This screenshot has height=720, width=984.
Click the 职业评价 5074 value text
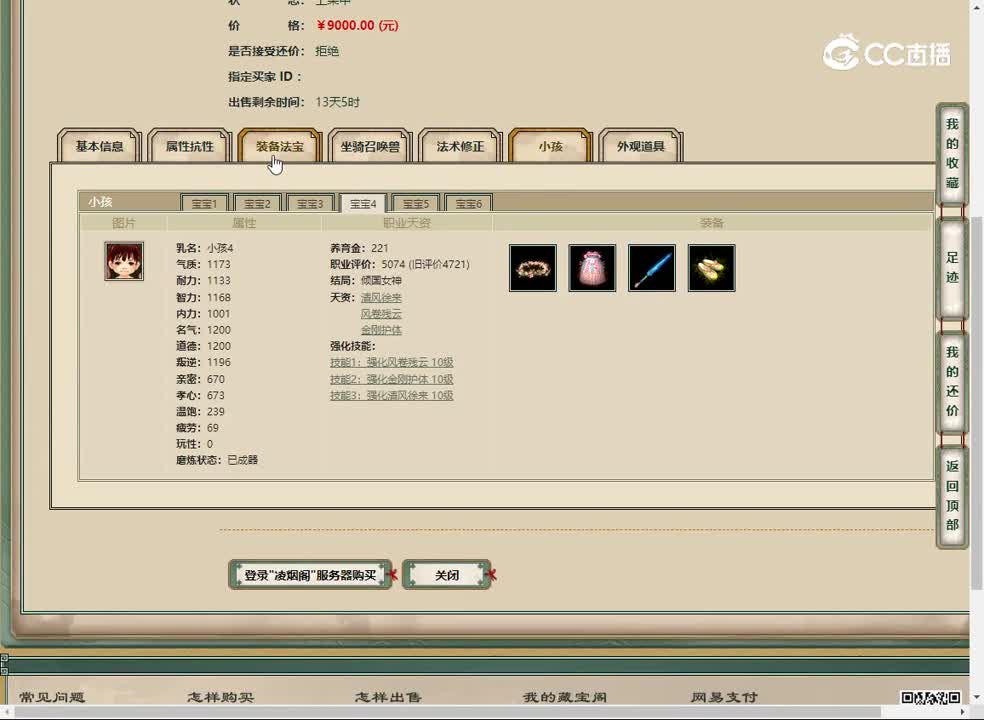point(400,264)
